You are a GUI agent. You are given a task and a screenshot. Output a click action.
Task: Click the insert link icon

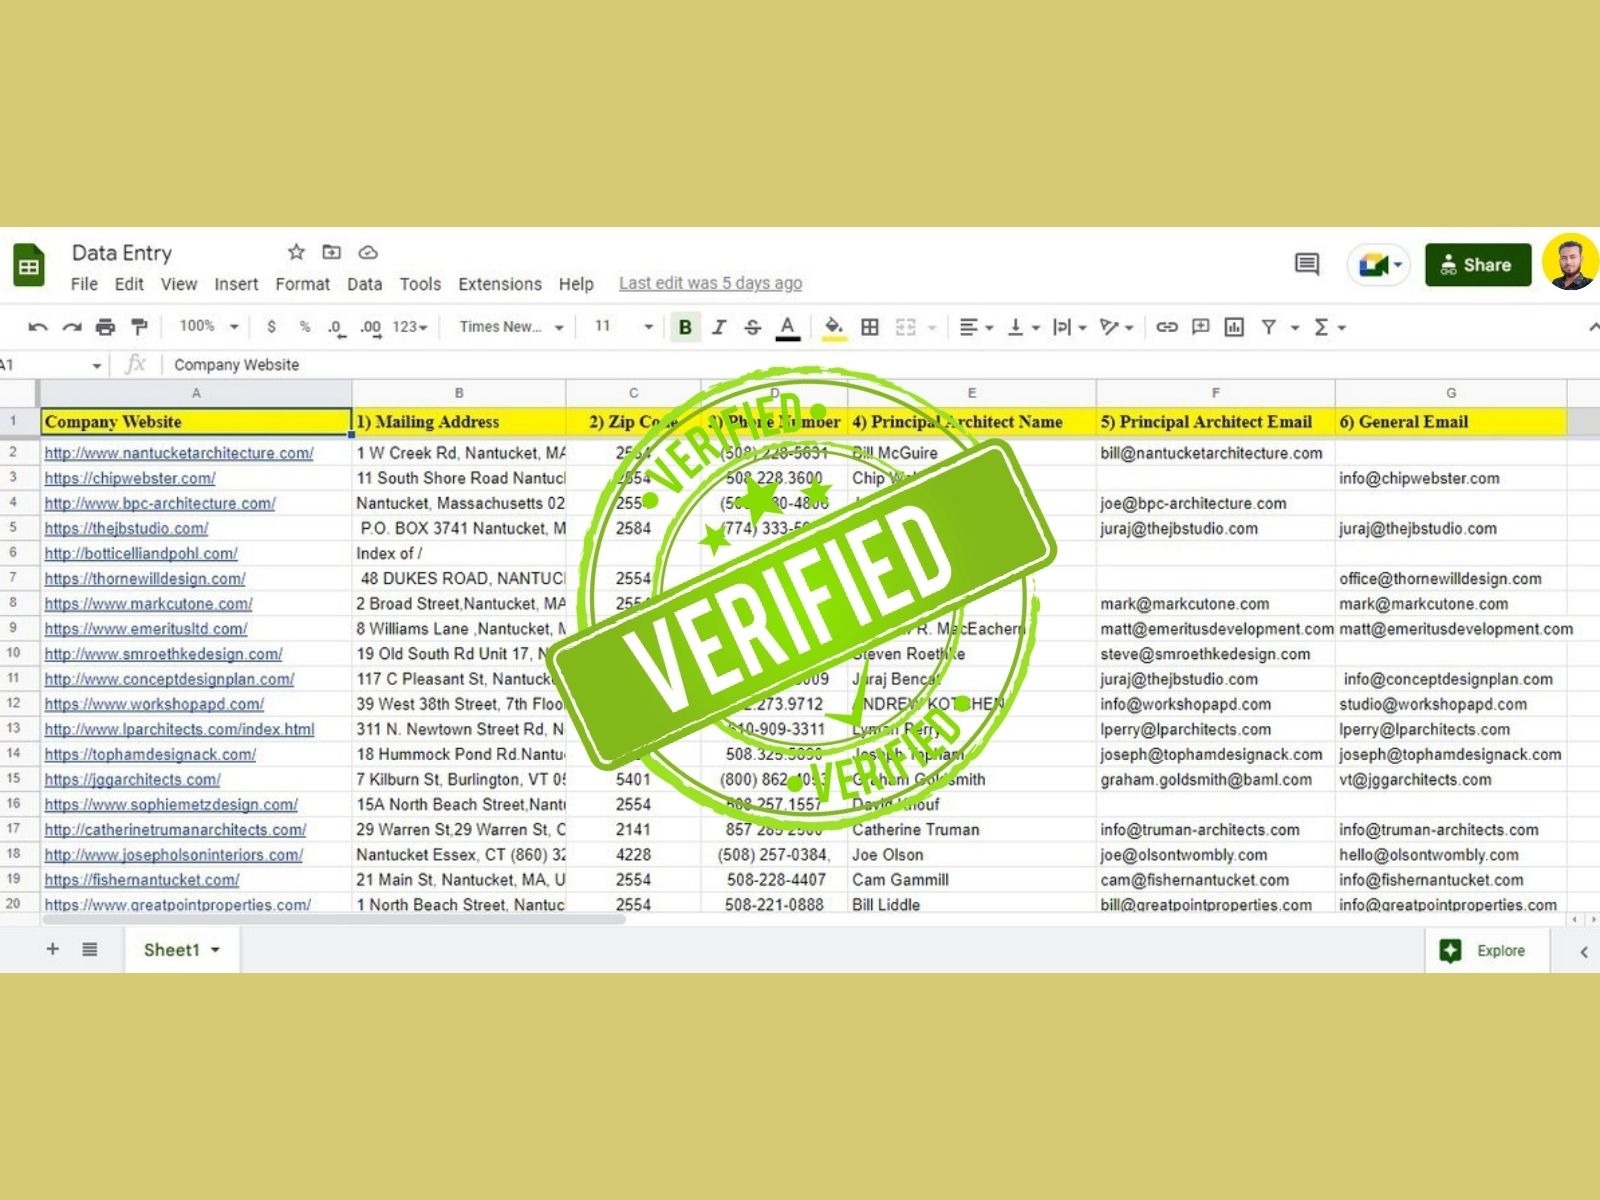(x=1166, y=327)
